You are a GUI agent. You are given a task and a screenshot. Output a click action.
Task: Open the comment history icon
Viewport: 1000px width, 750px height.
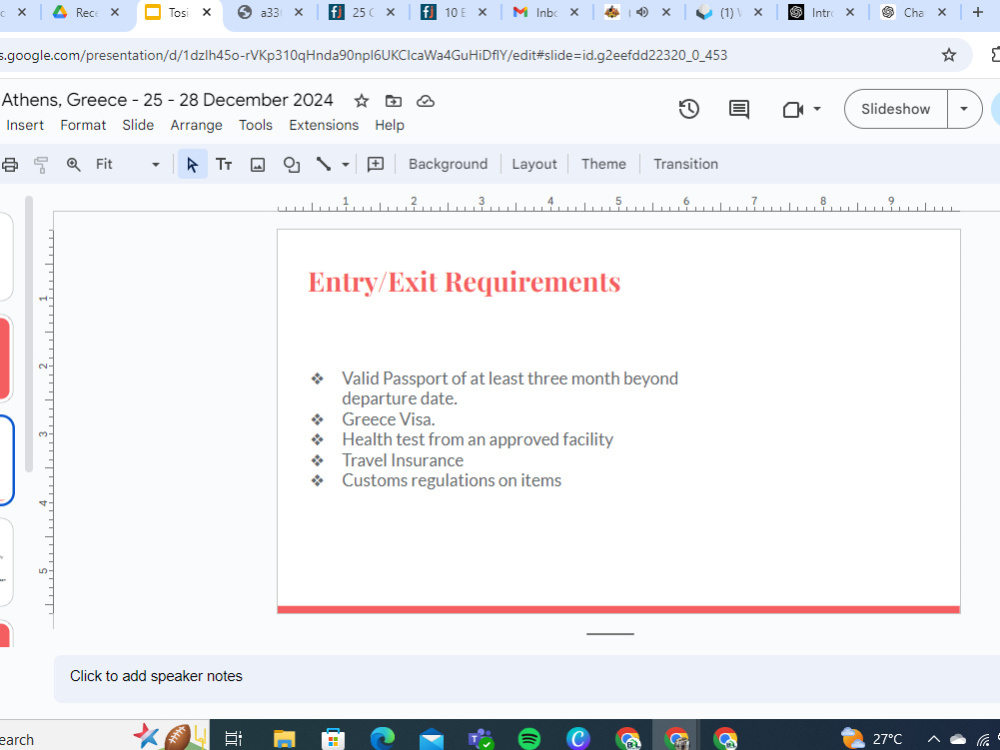coord(739,109)
